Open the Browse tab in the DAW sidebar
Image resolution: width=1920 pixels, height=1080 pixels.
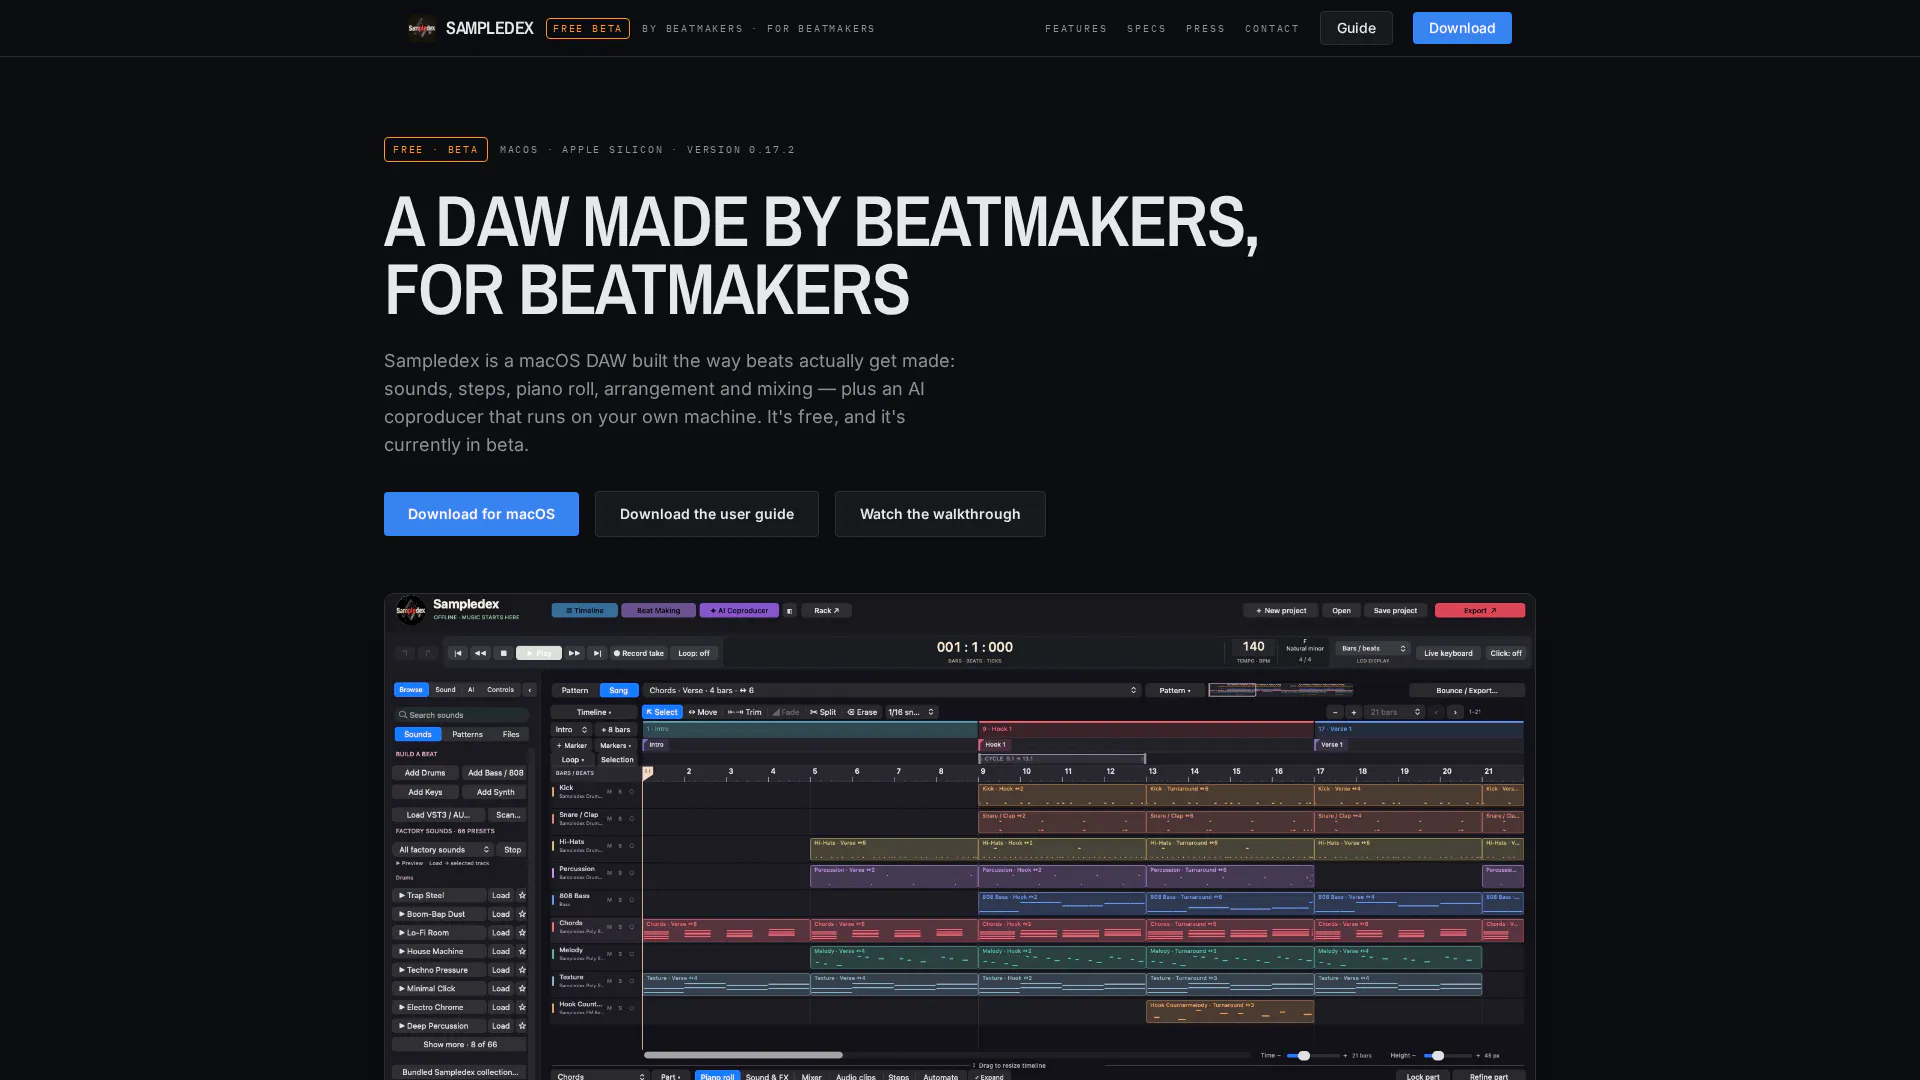[411, 689]
